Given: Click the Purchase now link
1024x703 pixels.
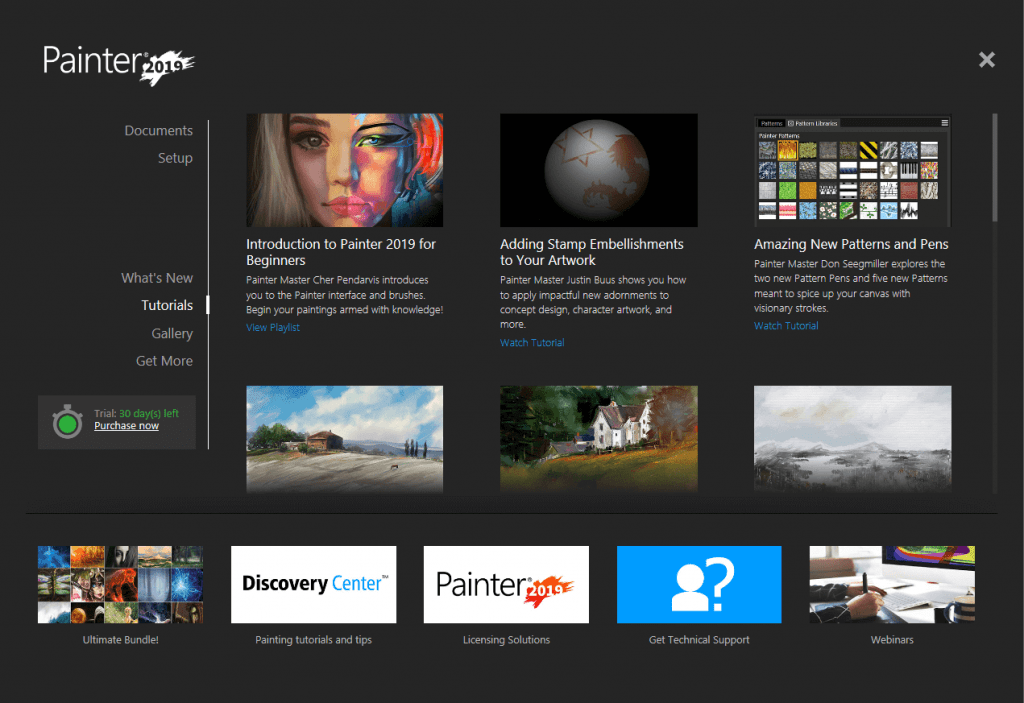Looking at the screenshot, I should tap(126, 425).
